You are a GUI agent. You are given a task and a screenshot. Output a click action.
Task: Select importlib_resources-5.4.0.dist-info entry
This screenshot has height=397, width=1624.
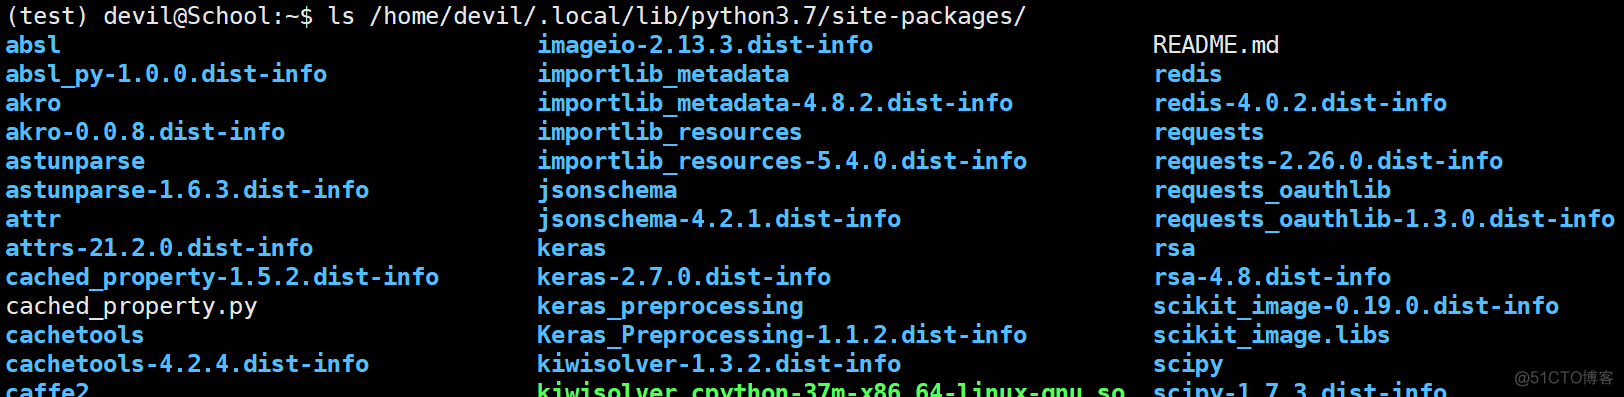point(782,161)
